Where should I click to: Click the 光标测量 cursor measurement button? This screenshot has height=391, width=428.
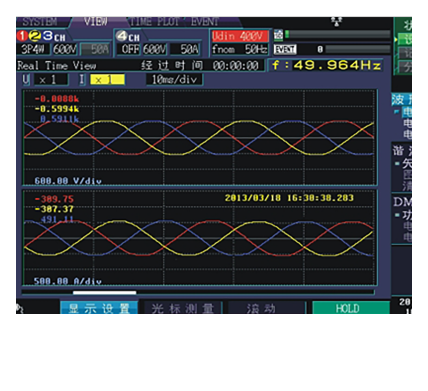coord(182,308)
